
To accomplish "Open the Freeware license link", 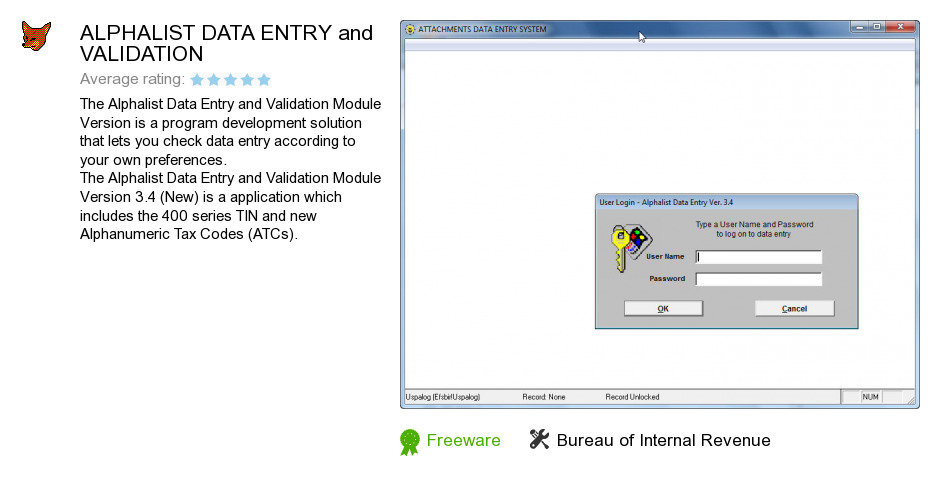I will point(463,440).
